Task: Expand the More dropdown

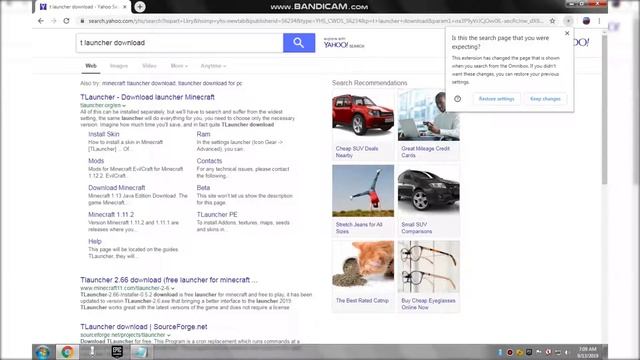Action: pyautogui.click(x=179, y=66)
